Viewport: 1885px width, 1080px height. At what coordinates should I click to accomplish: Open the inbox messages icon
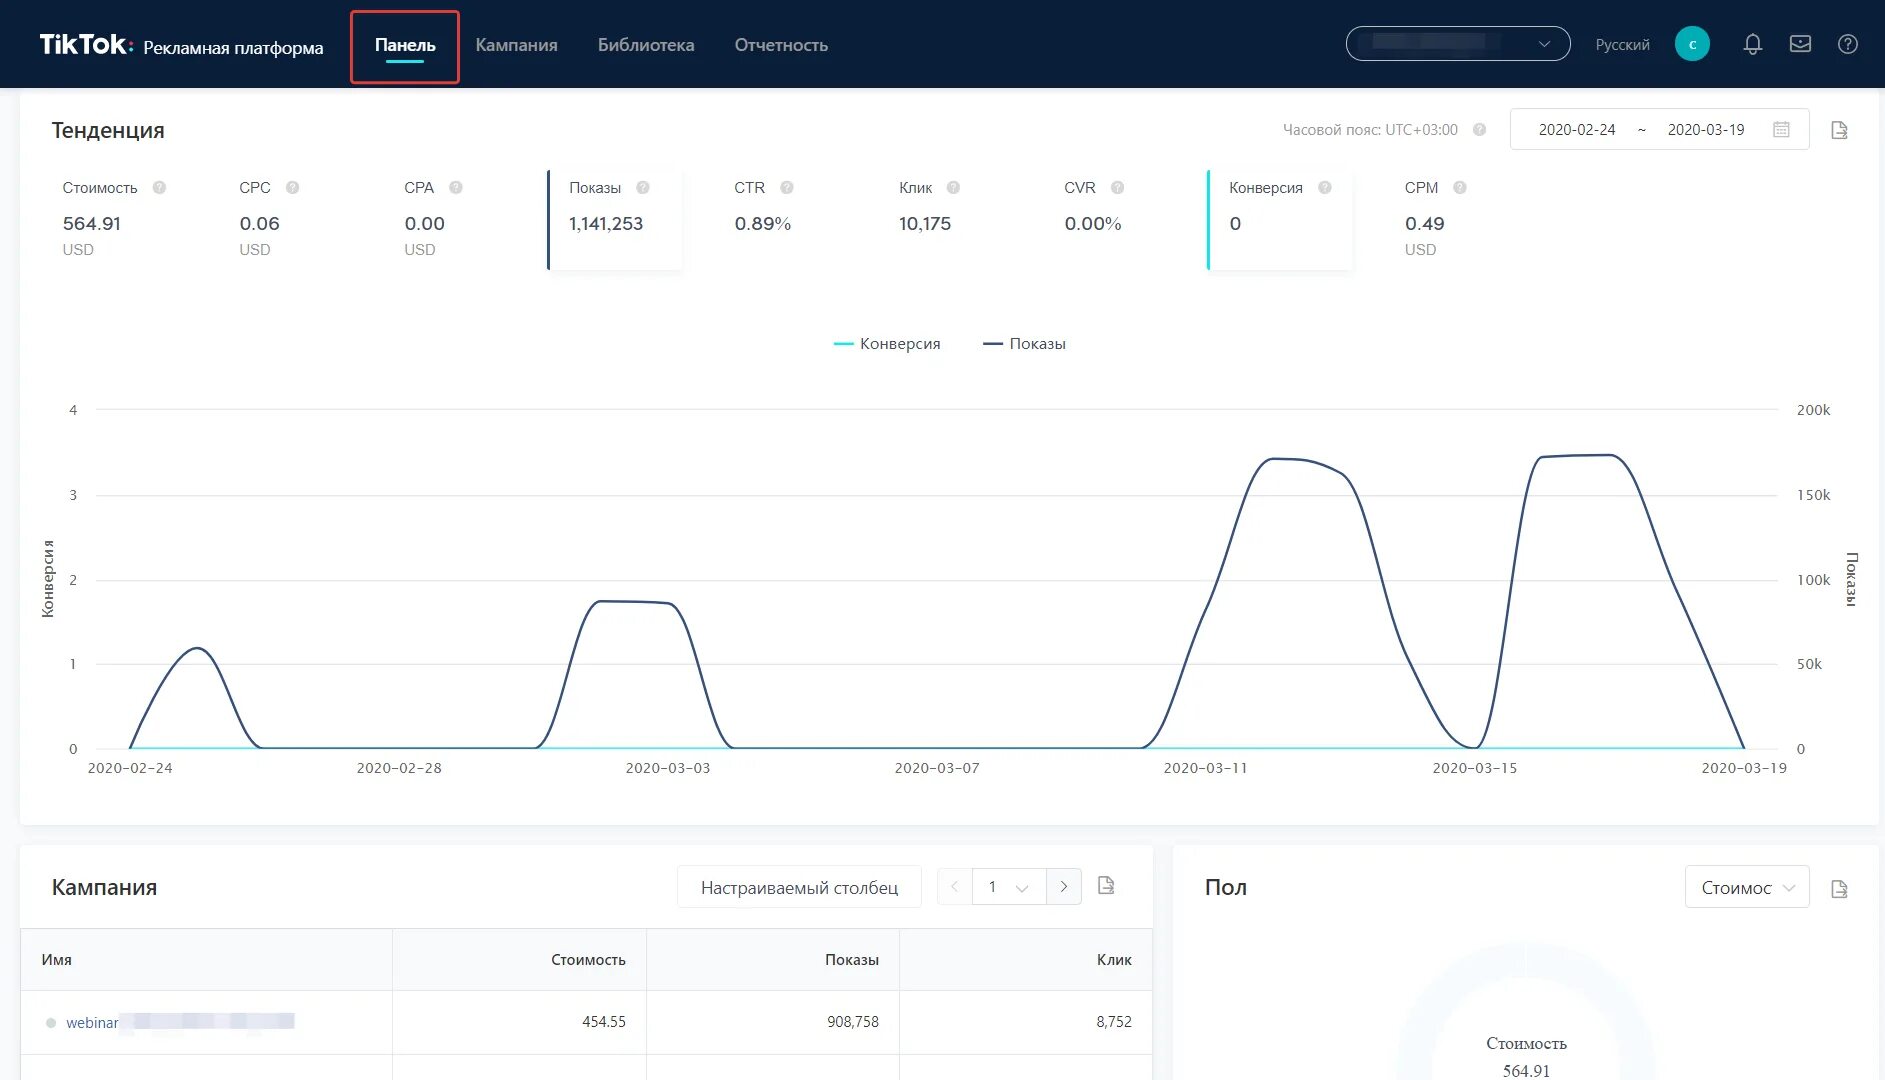click(x=1800, y=44)
